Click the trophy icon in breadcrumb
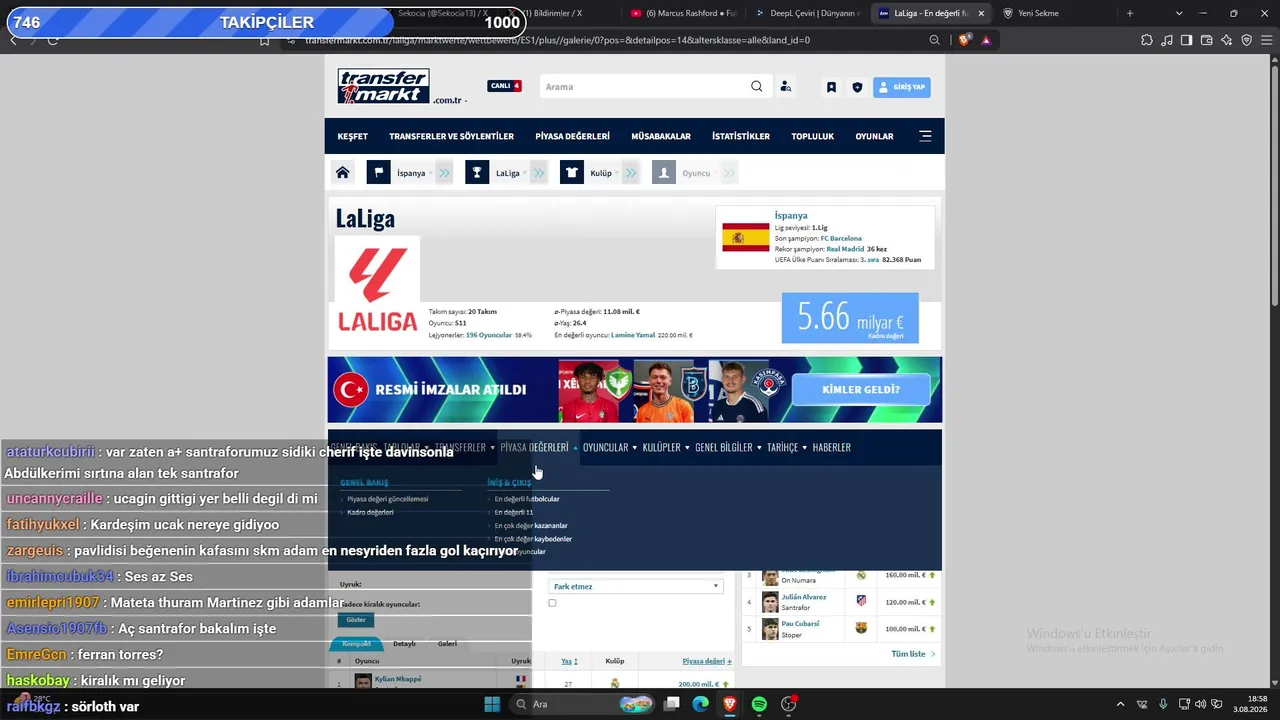 point(477,173)
